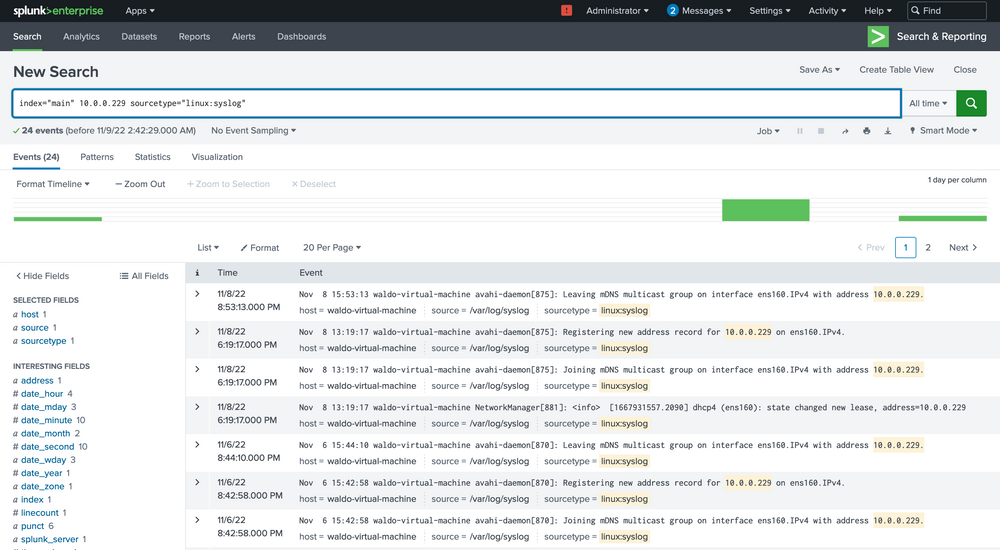Open the Smart Mode dropdown
Screen dimensions: 1000x550
[946, 131]
